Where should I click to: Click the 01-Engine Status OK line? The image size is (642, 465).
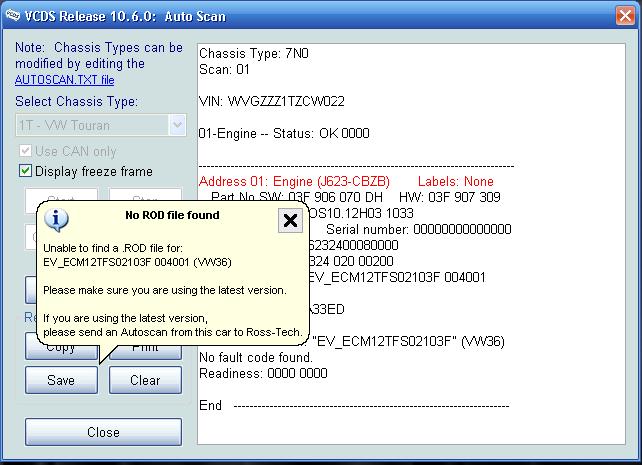pyautogui.click(x=284, y=133)
